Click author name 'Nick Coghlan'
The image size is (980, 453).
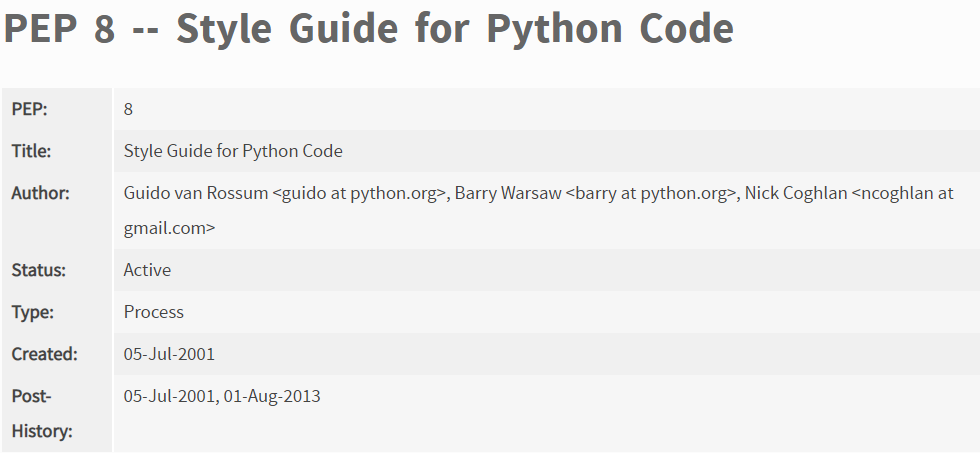pos(796,192)
